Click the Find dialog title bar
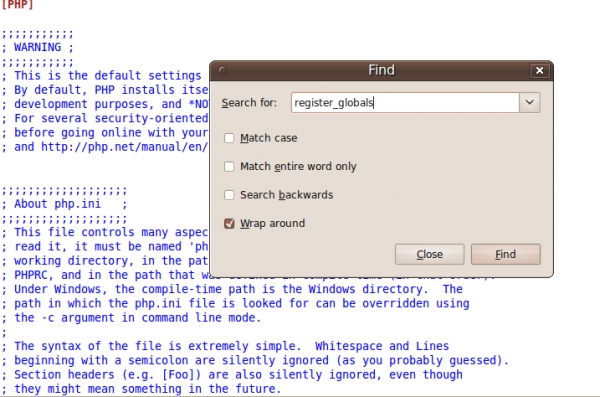 tap(381, 70)
